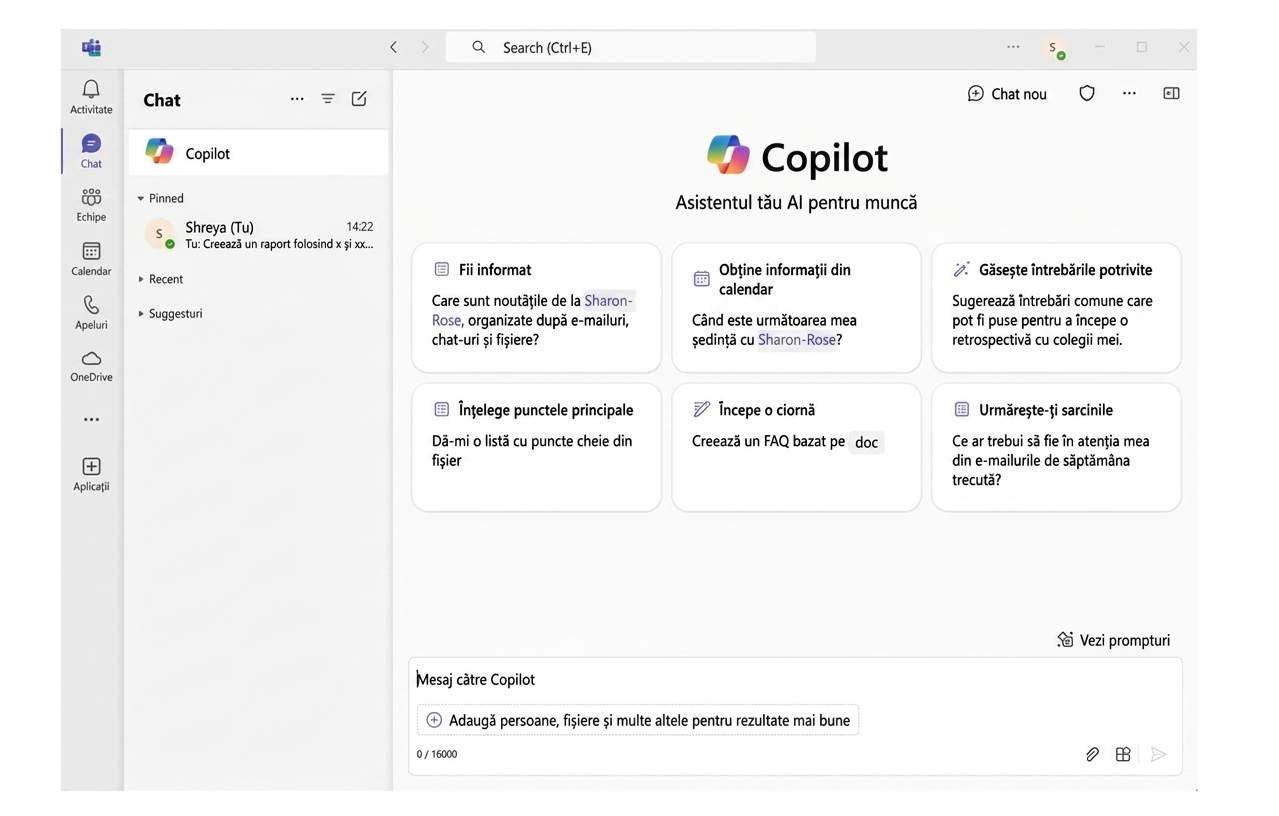Viewport: 1279px width, 816px height.
Task: Go back with the left arrow
Action: (393, 47)
